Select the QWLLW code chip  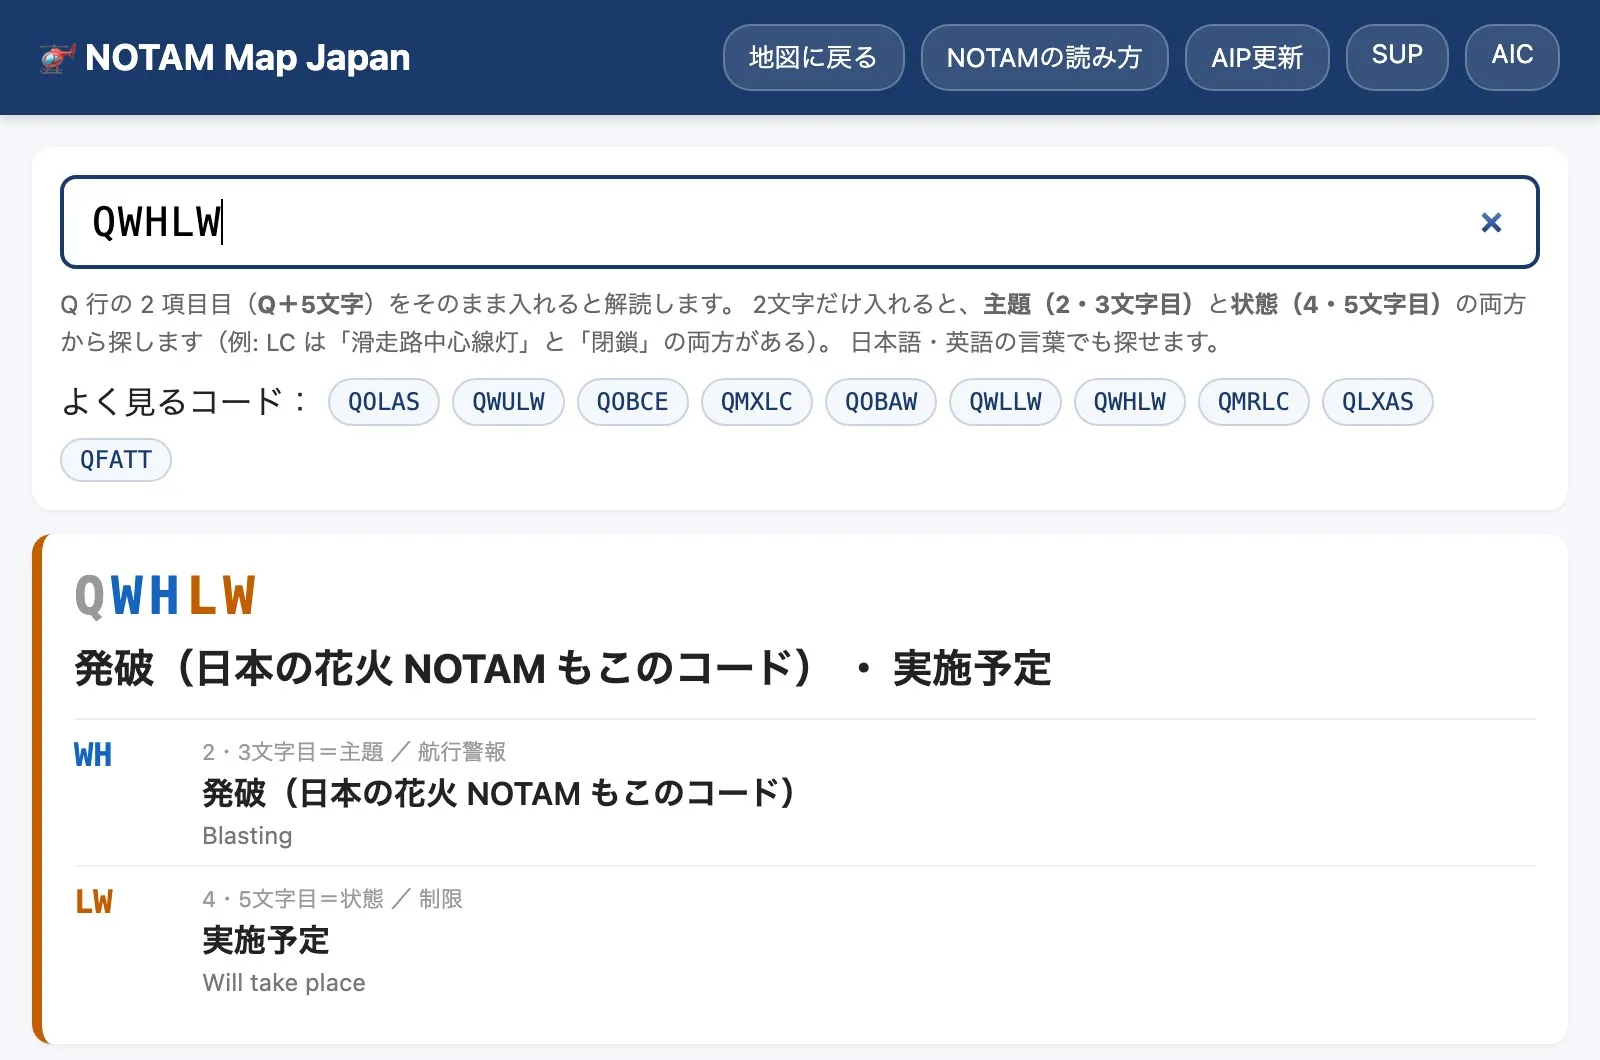[1005, 402]
